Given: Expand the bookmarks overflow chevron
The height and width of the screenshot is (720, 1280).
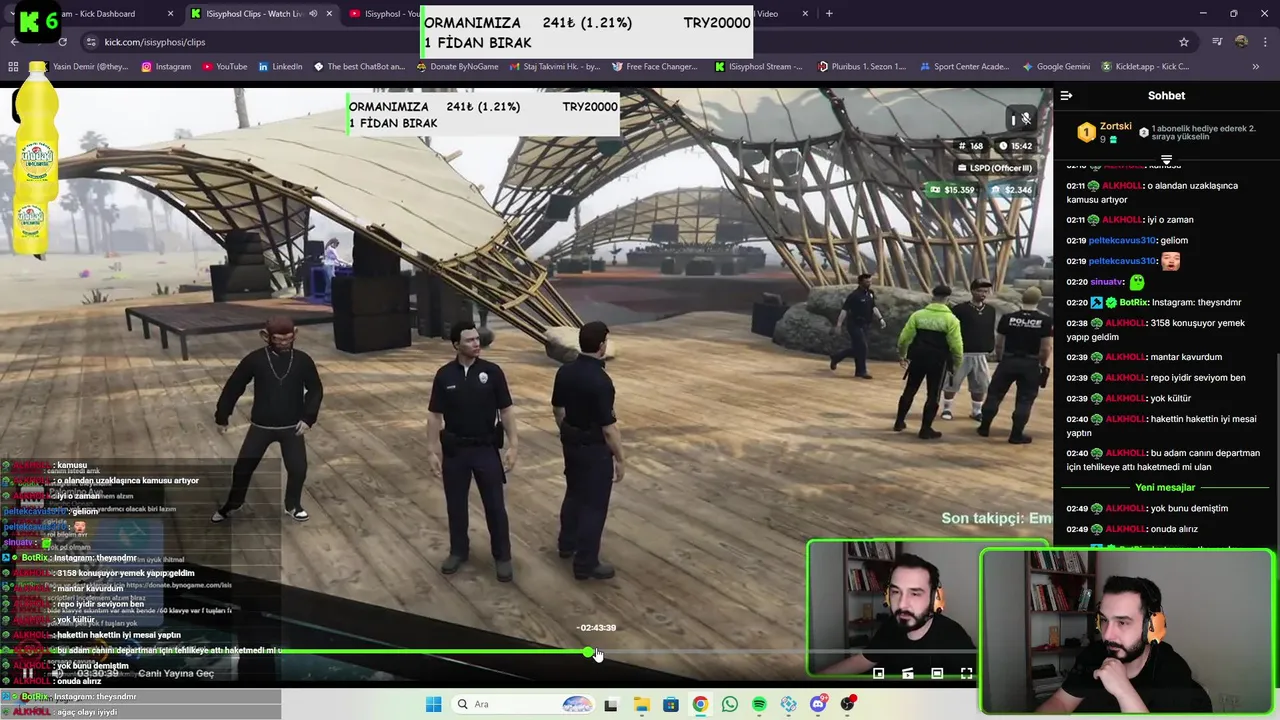Looking at the screenshot, I should (1255, 67).
